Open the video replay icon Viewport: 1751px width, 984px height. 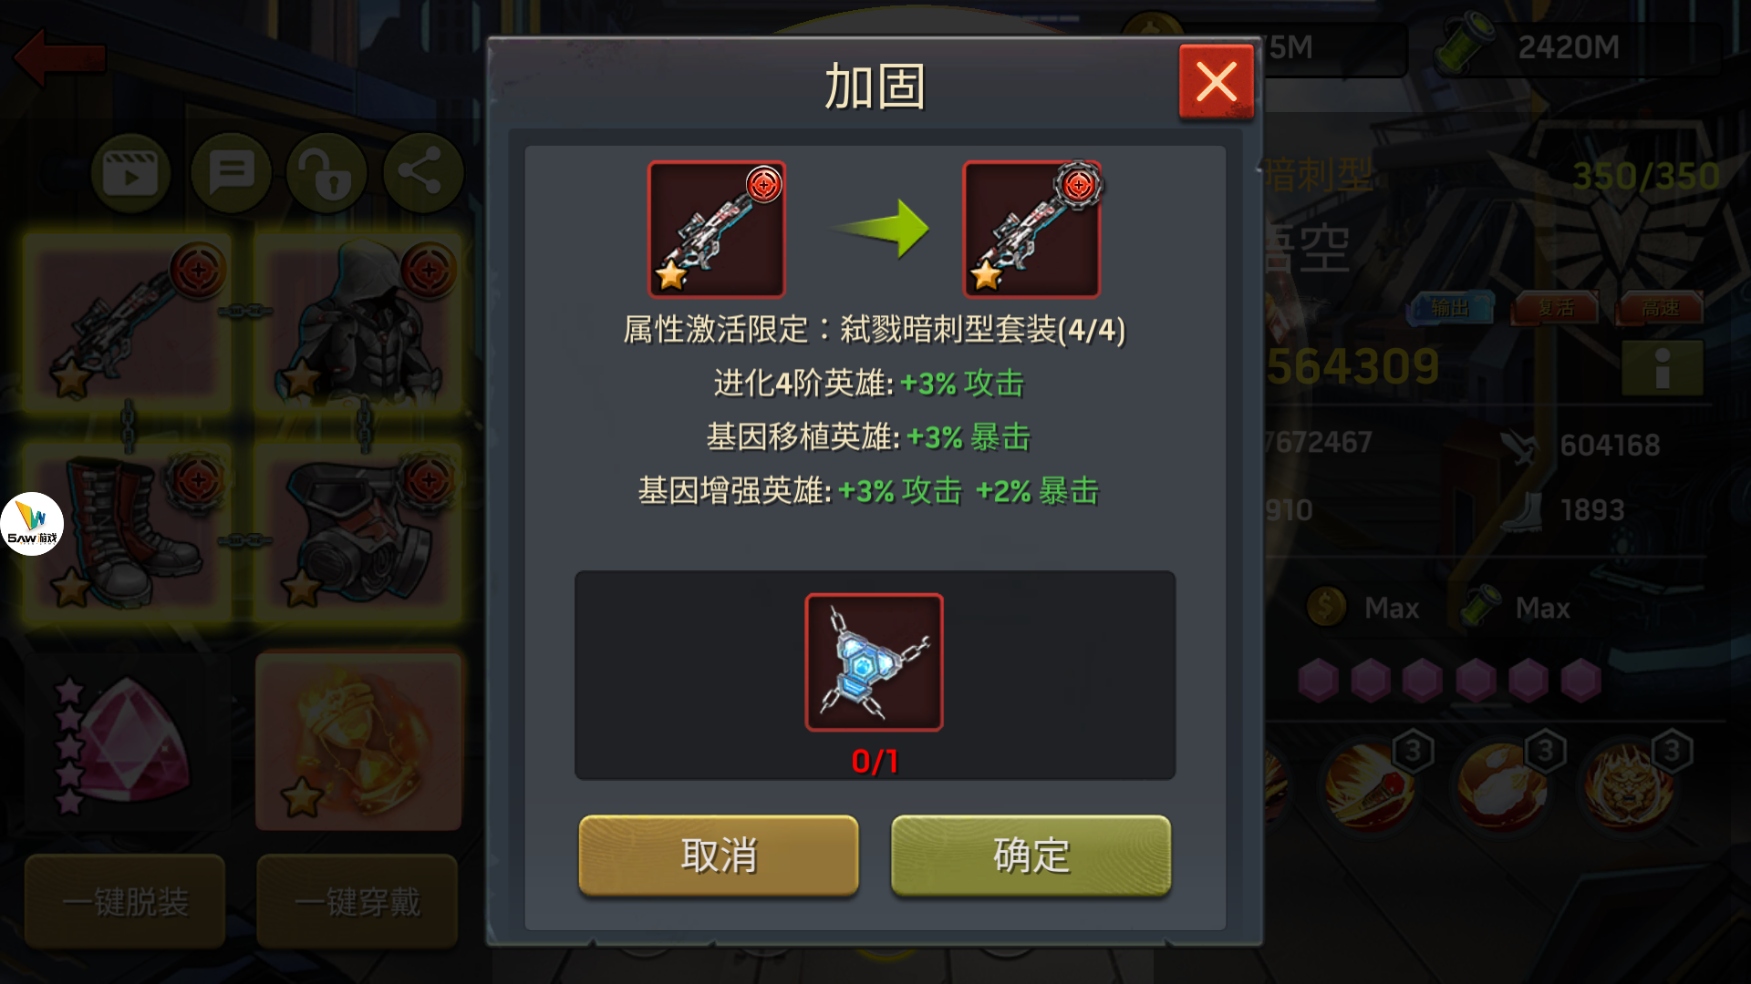[130, 173]
